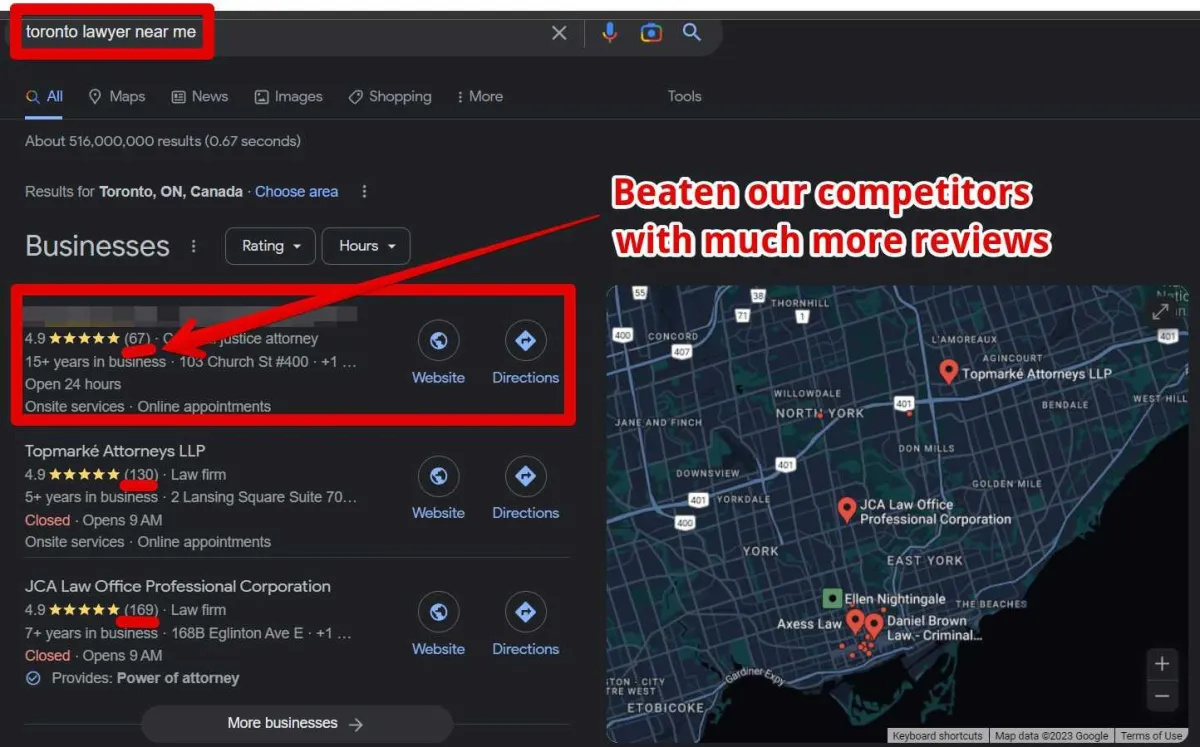The width and height of the screenshot is (1200, 747).
Task: Open Google Lens camera search icon
Action: point(651,33)
